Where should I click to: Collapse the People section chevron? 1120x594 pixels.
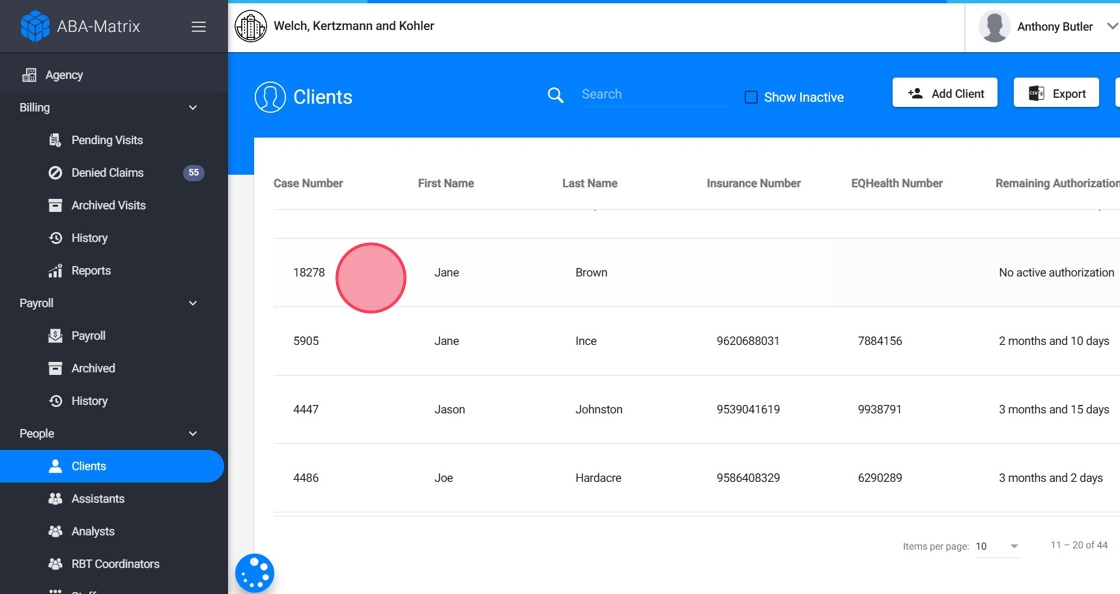pos(193,433)
